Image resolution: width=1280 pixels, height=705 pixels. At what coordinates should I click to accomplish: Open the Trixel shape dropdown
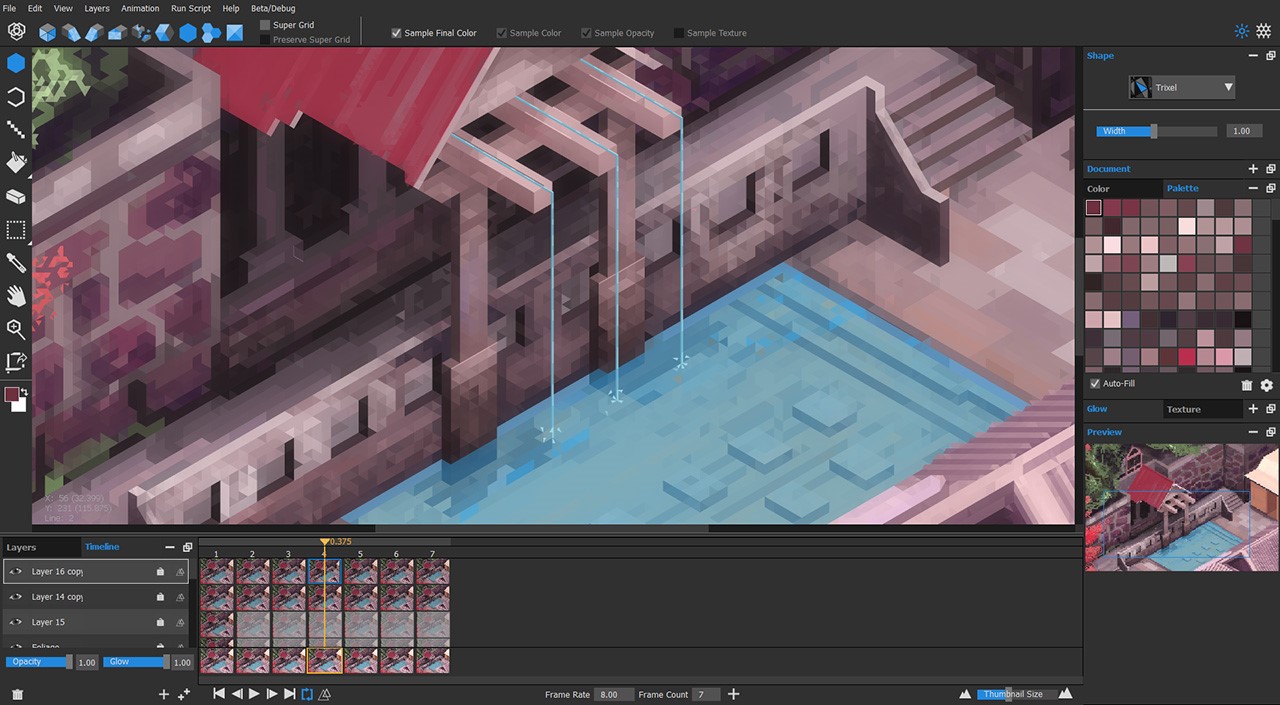point(1182,88)
